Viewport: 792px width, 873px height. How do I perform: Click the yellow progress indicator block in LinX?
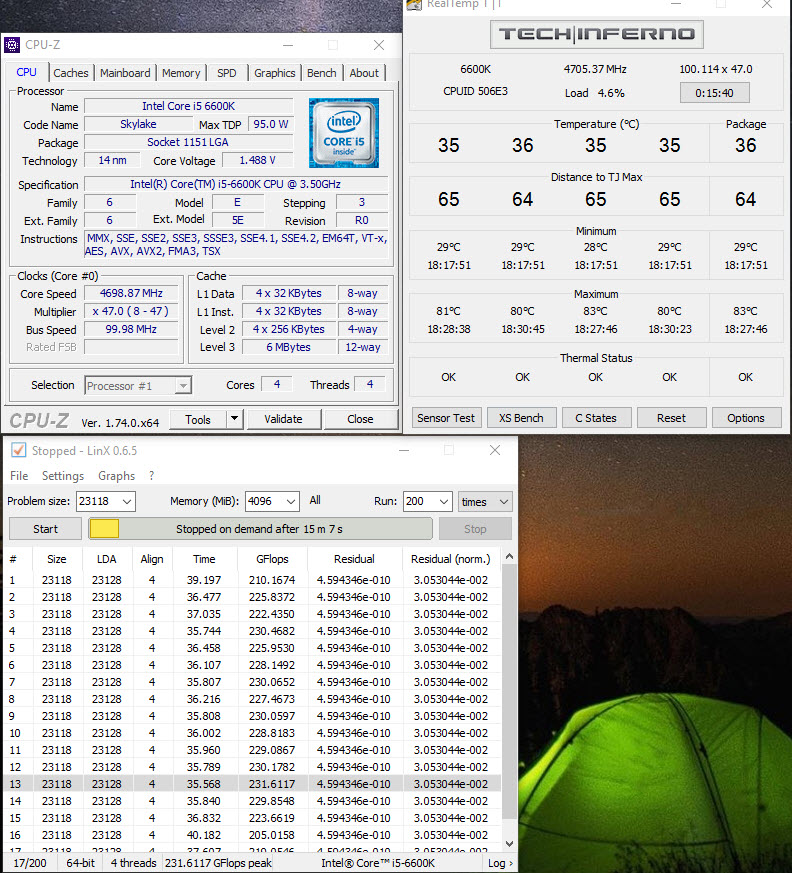click(104, 529)
